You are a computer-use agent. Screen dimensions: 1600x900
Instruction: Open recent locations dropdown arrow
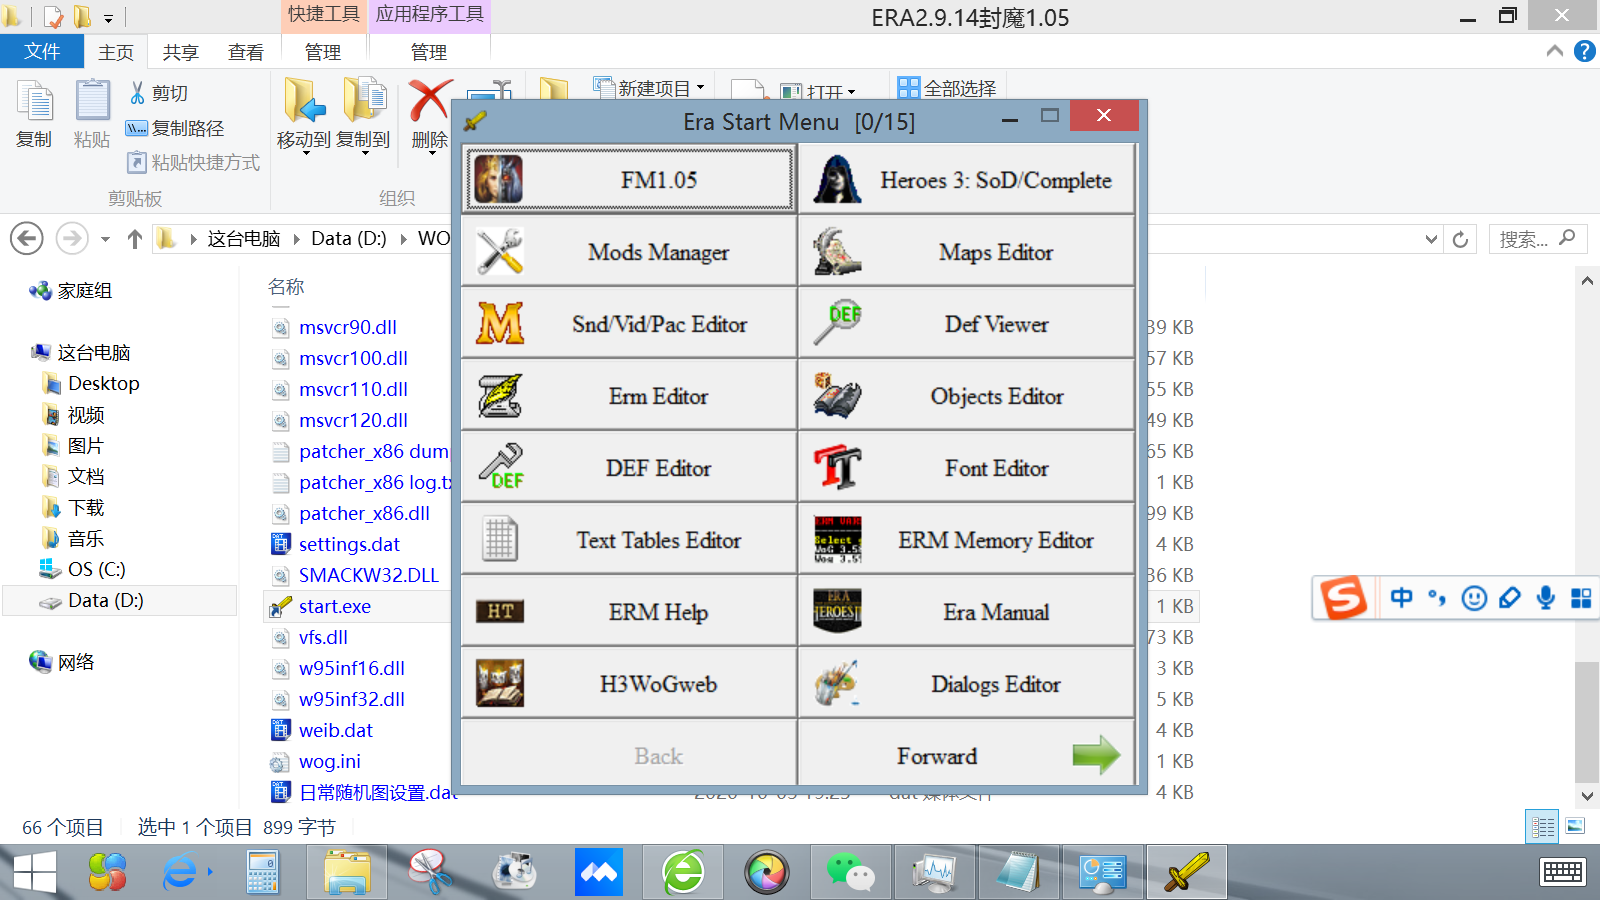coord(105,239)
